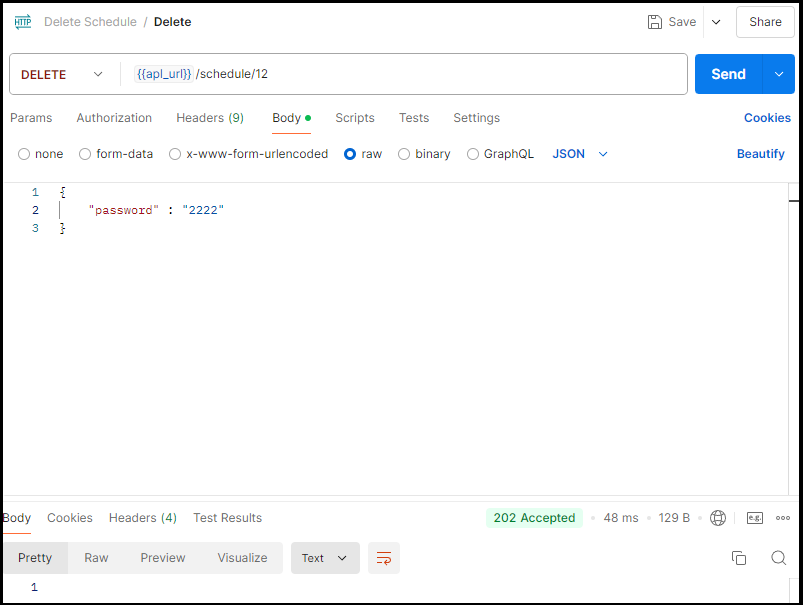Open the Settings tab

[476, 118]
